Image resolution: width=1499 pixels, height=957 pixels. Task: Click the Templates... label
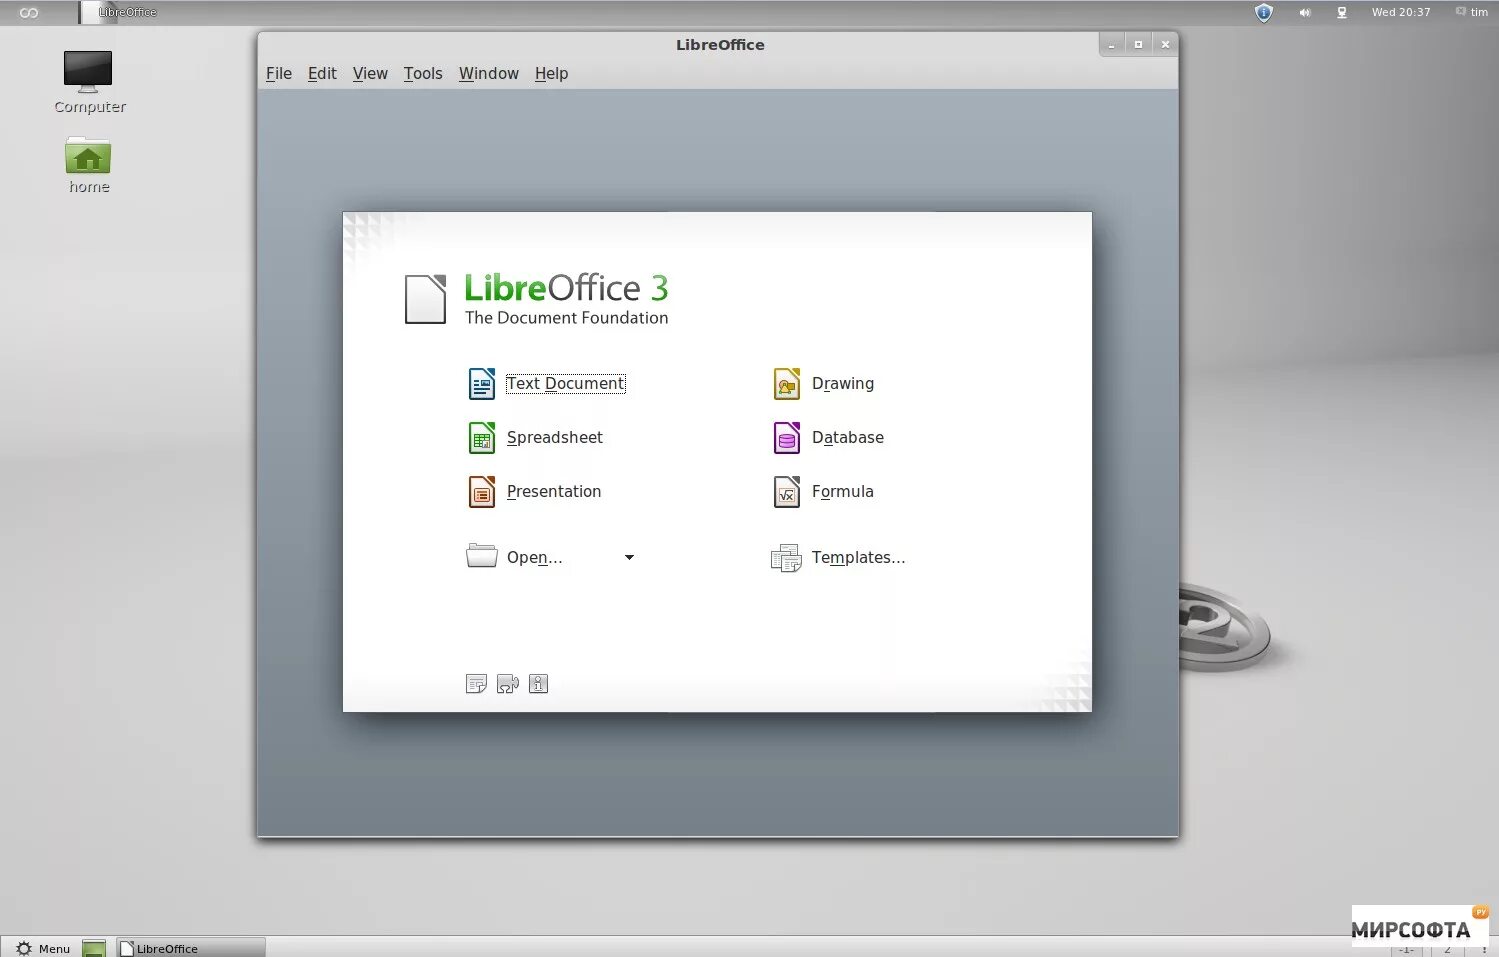(x=859, y=557)
